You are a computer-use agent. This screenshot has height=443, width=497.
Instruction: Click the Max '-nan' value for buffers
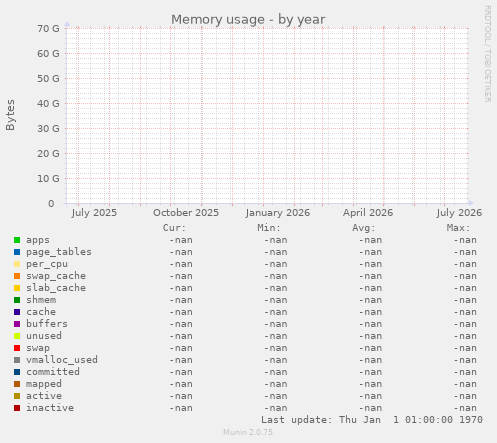[465, 324]
